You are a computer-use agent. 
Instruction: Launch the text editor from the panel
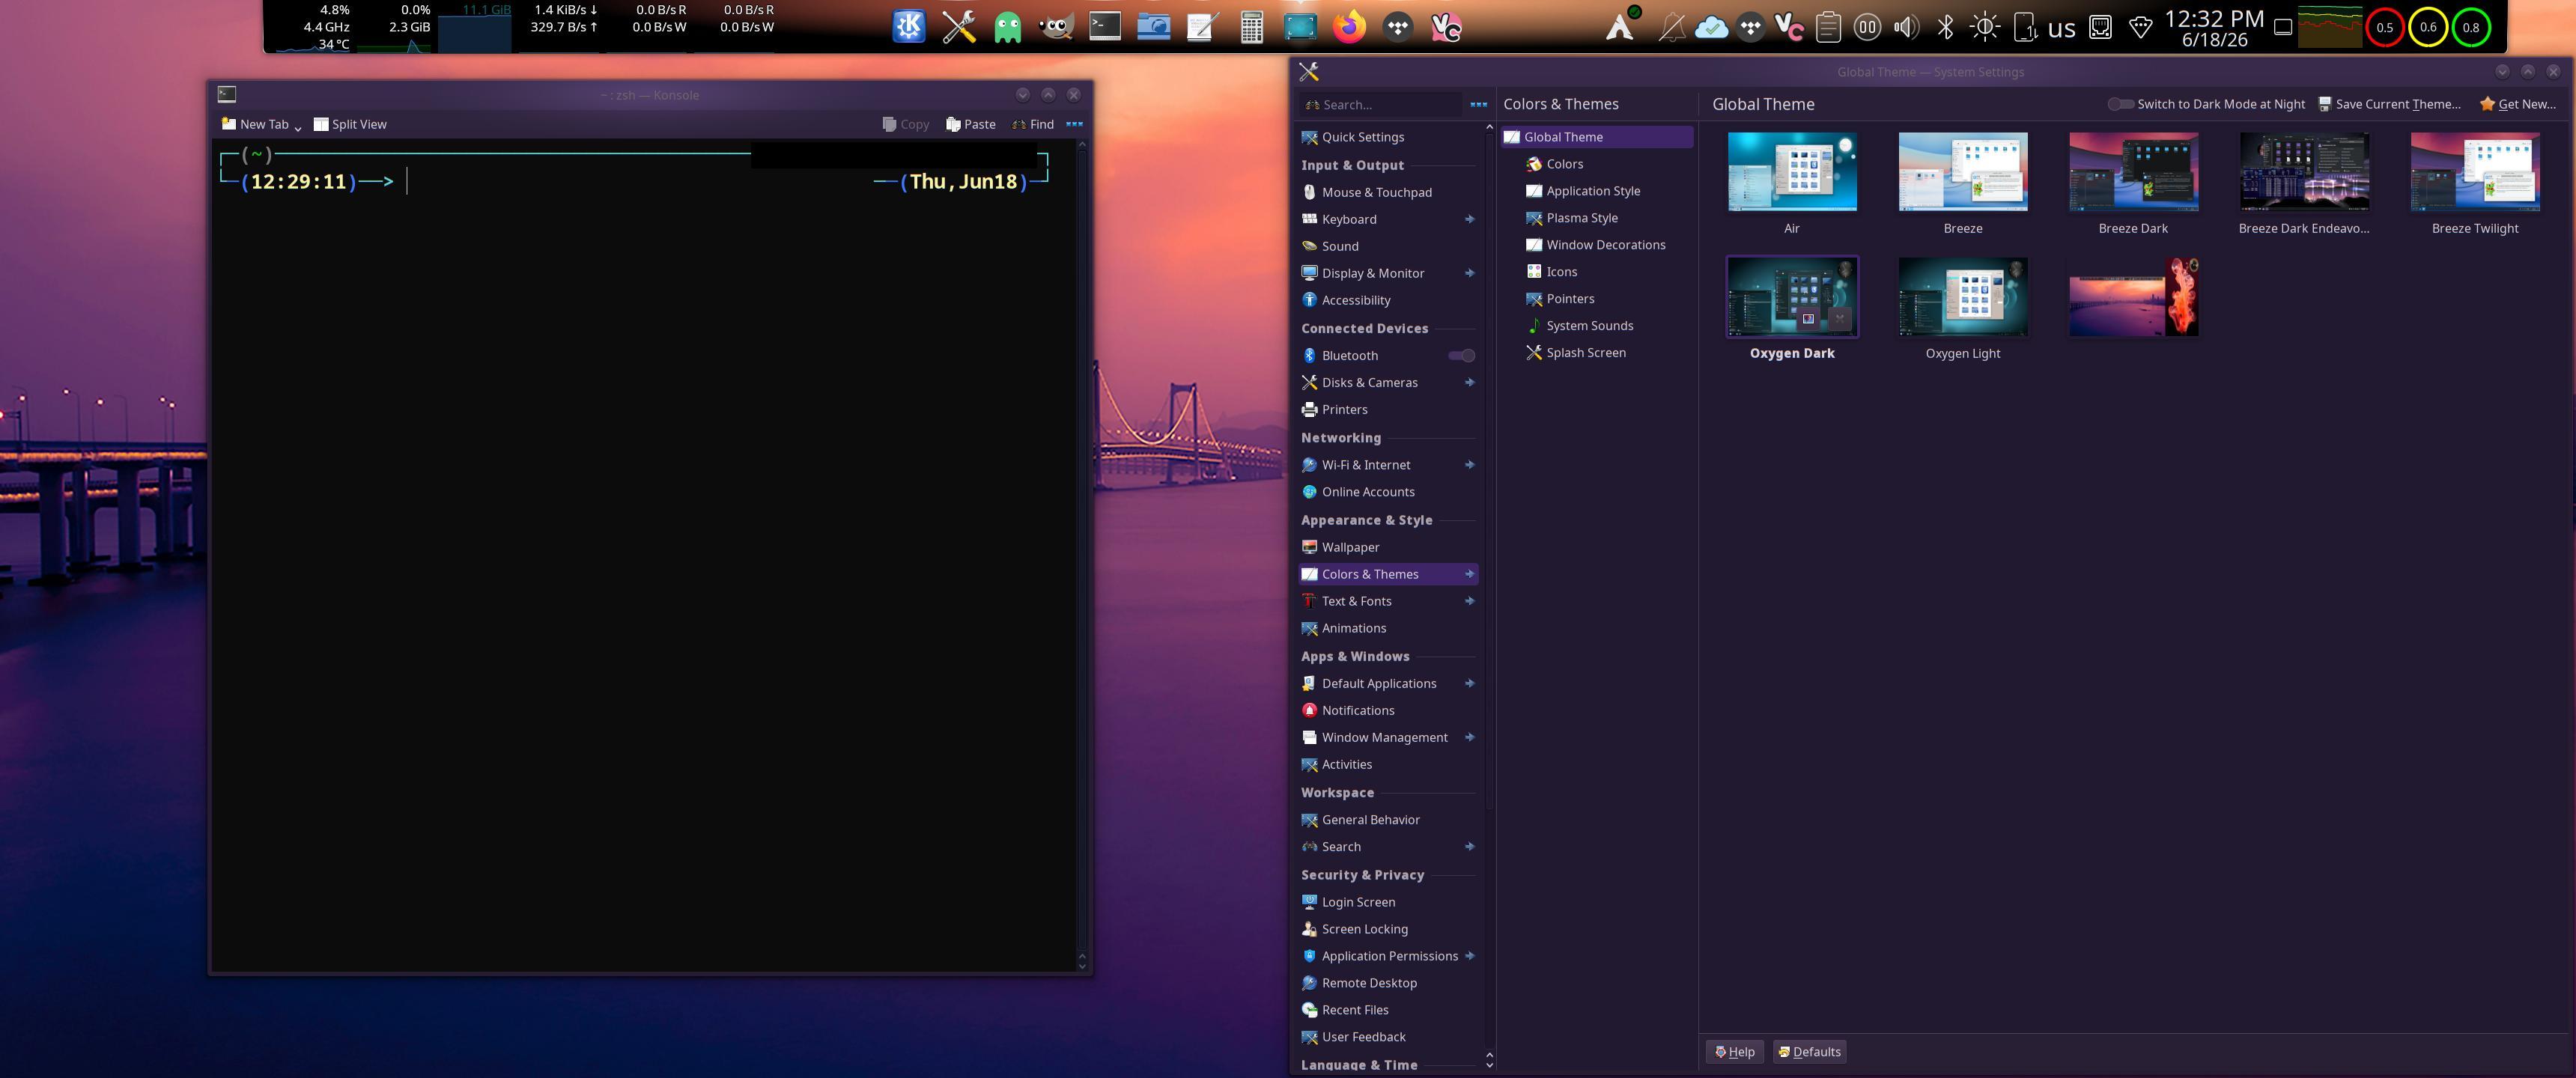(1202, 27)
